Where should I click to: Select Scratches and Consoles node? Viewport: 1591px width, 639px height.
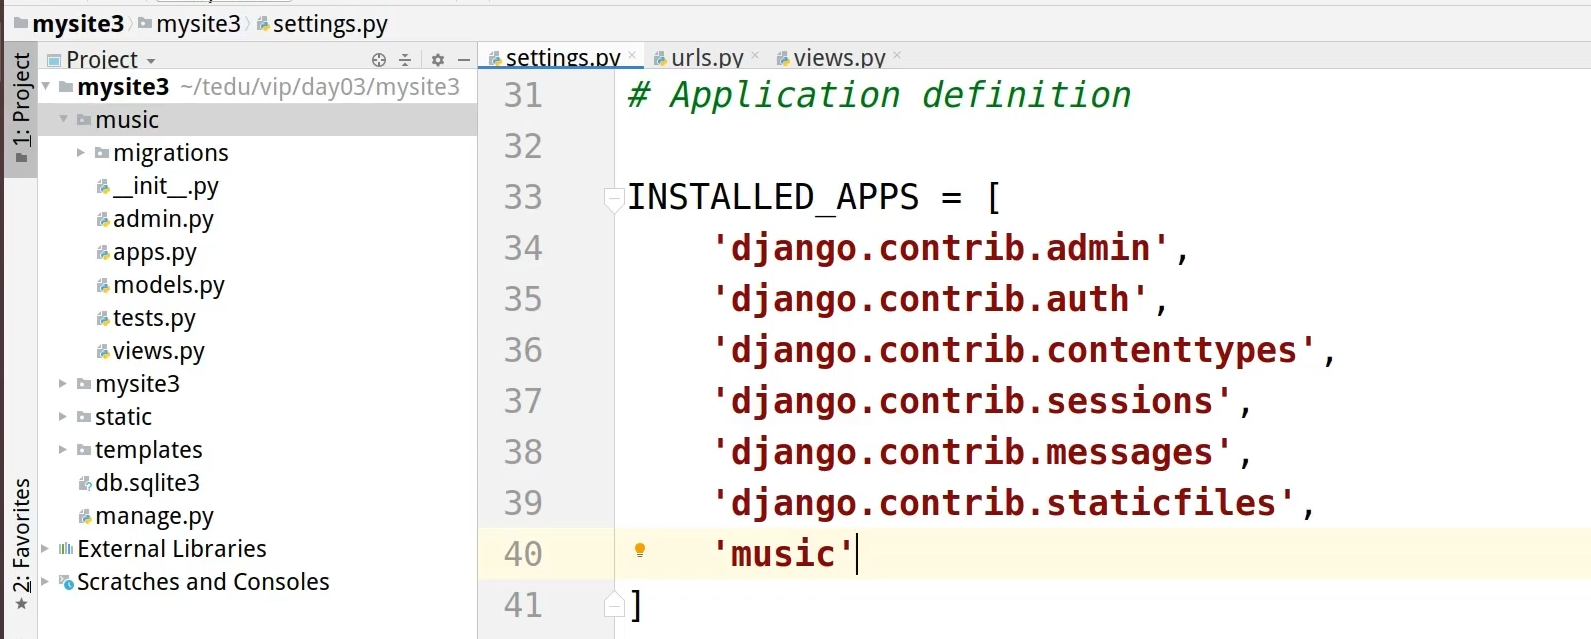203,582
